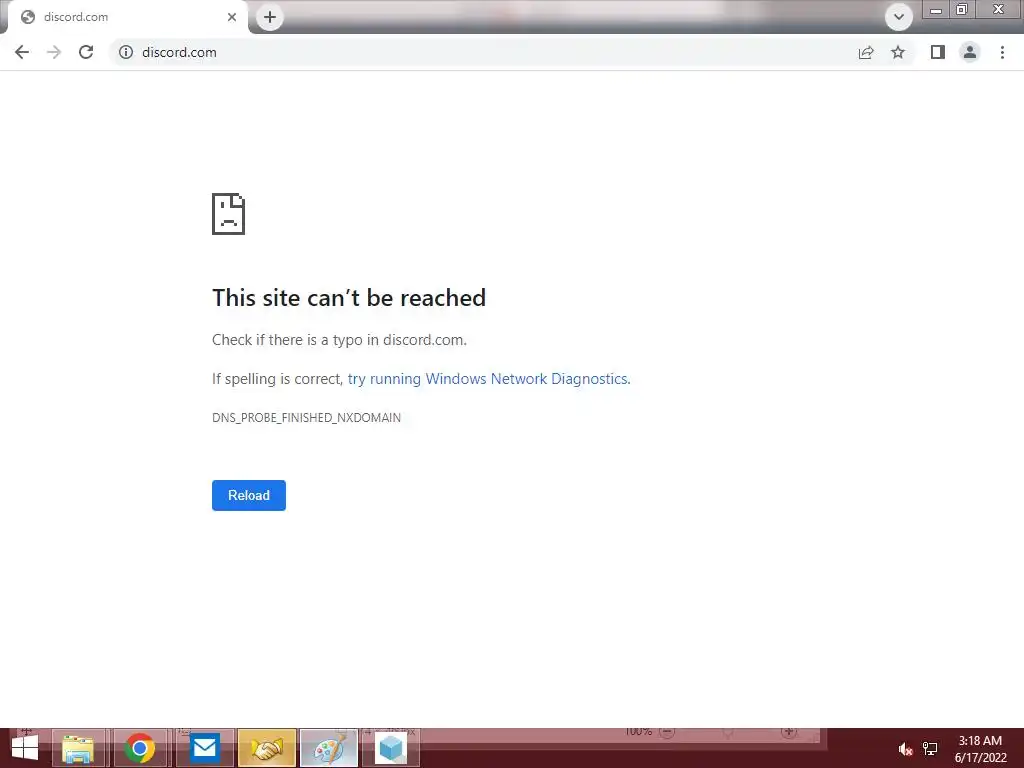Click the muted volume tray icon
Viewport: 1024px width, 768px height.
pos(905,749)
